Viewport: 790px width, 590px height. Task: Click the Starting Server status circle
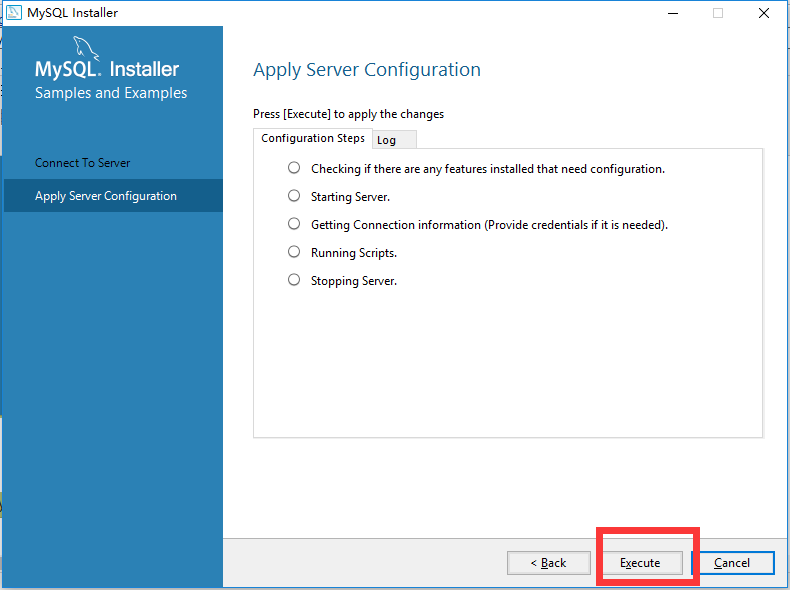[294, 196]
